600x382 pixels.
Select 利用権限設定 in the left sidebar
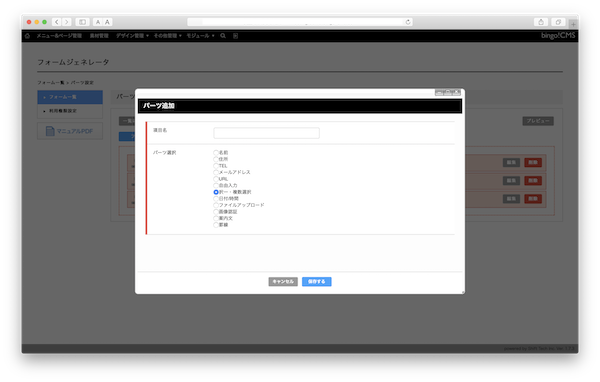pyautogui.click(x=70, y=111)
